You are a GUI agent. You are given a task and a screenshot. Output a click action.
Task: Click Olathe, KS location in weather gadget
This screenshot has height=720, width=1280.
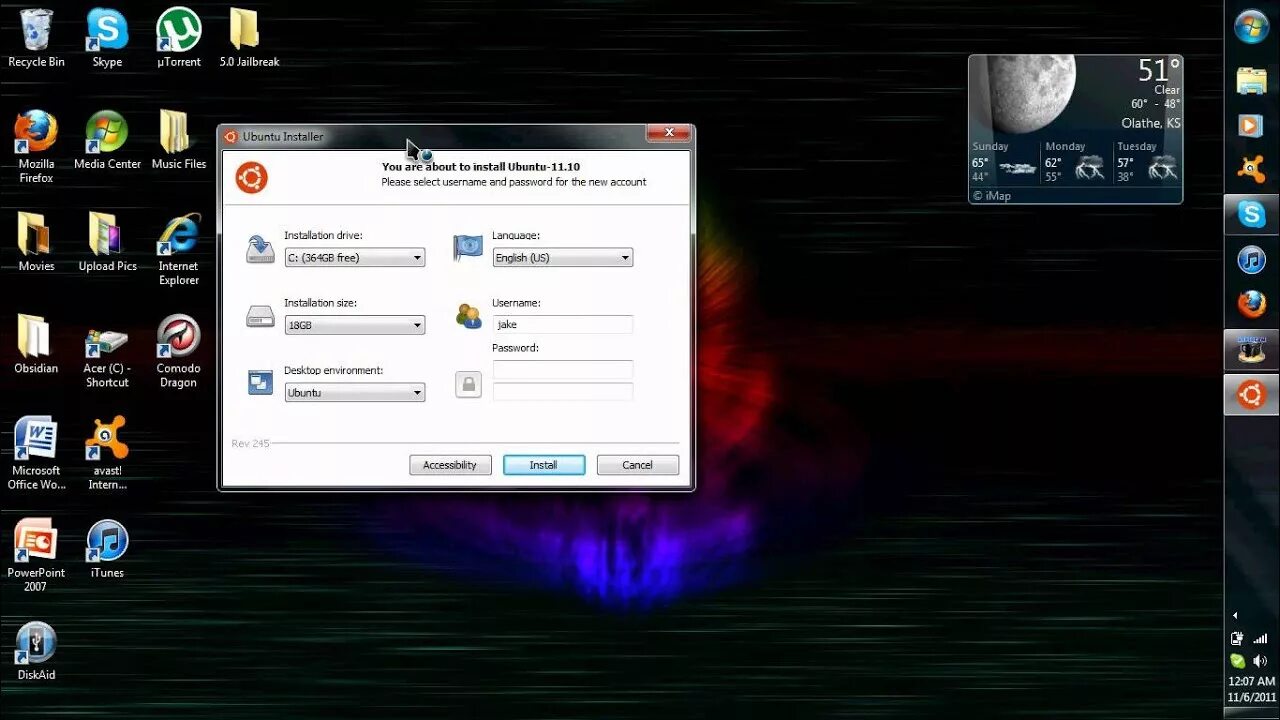coord(1150,123)
